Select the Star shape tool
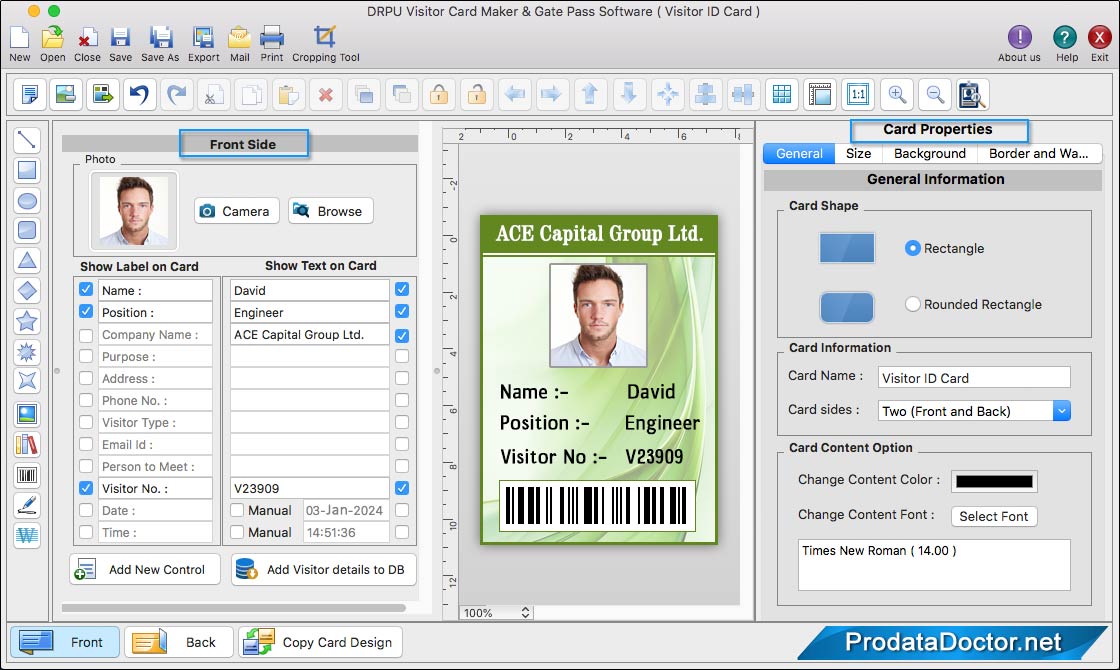The image size is (1120, 670). (26, 321)
